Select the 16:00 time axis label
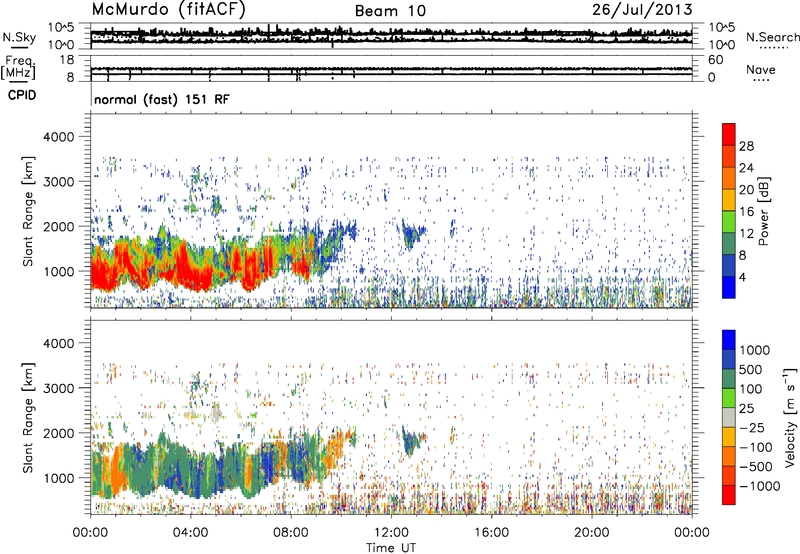This screenshot has height=554, width=800. pos(491,533)
